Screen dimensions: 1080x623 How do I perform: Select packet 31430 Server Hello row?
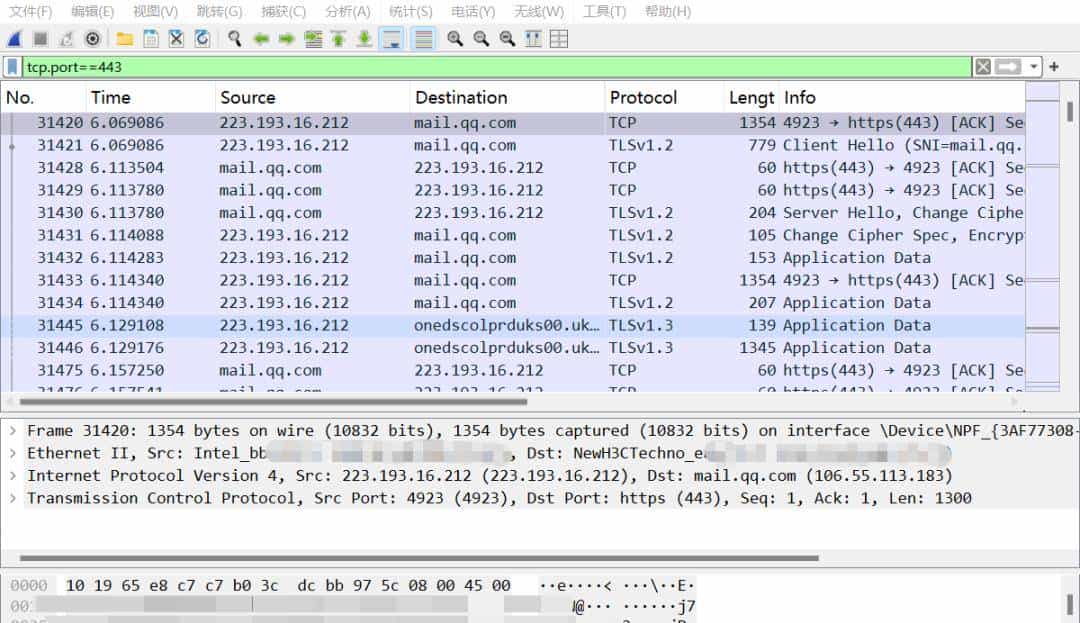(x=513, y=213)
